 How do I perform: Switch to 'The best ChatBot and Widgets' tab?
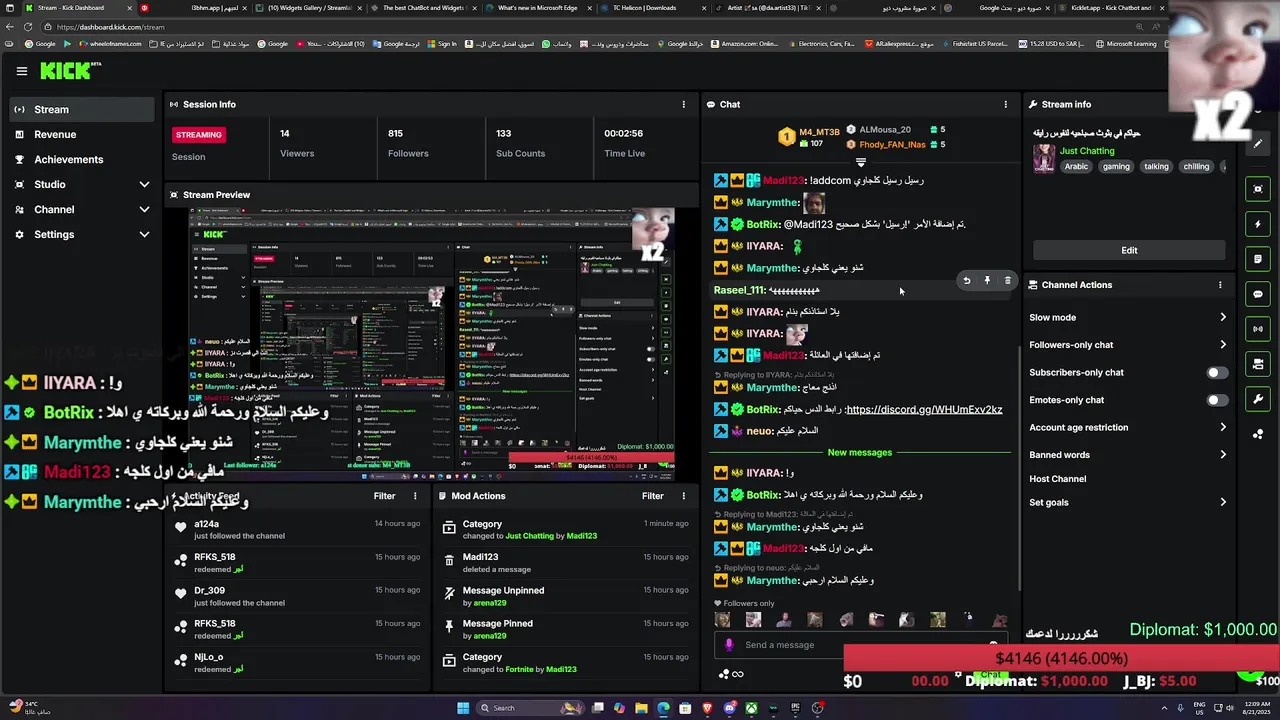tap(424, 8)
